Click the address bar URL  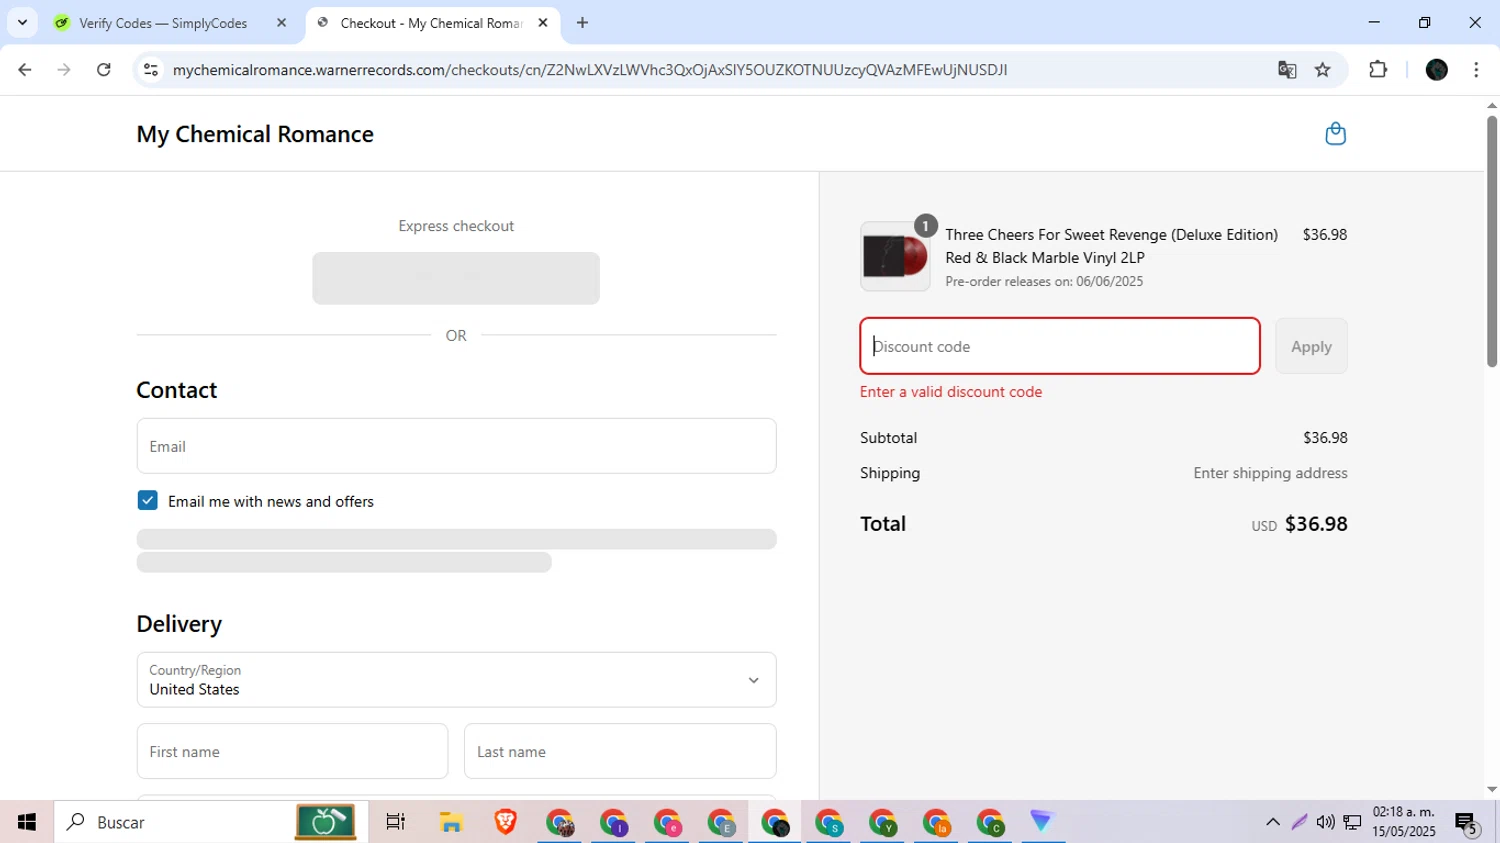pyautogui.click(x=589, y=70)
